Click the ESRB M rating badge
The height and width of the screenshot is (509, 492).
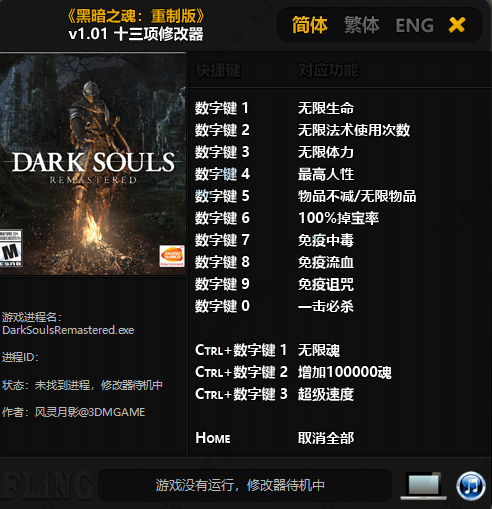[11, 247]
